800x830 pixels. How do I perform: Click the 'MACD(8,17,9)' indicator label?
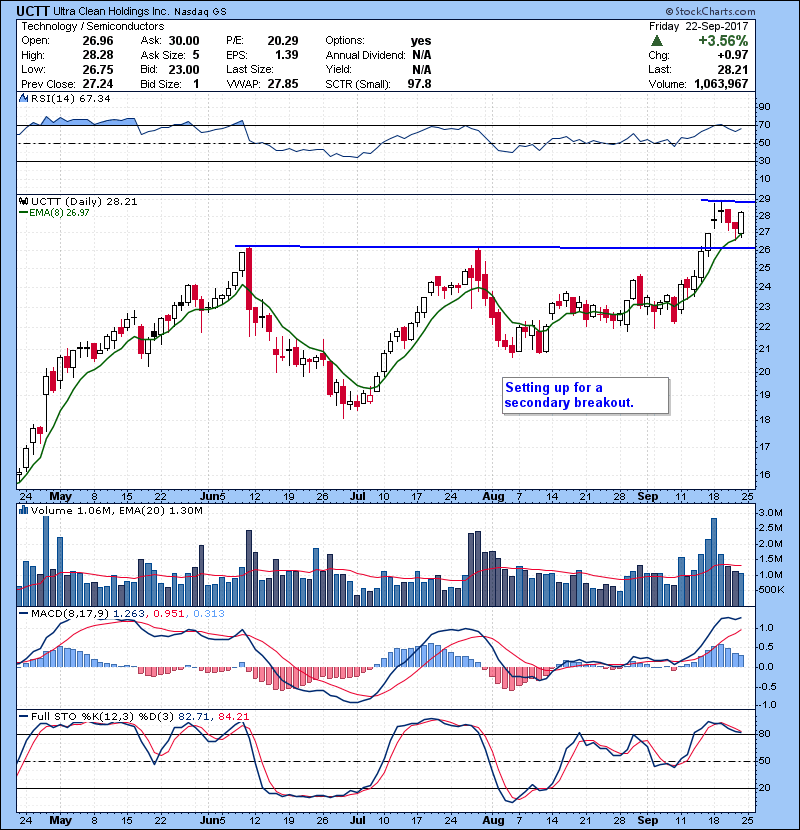[70, 614]
